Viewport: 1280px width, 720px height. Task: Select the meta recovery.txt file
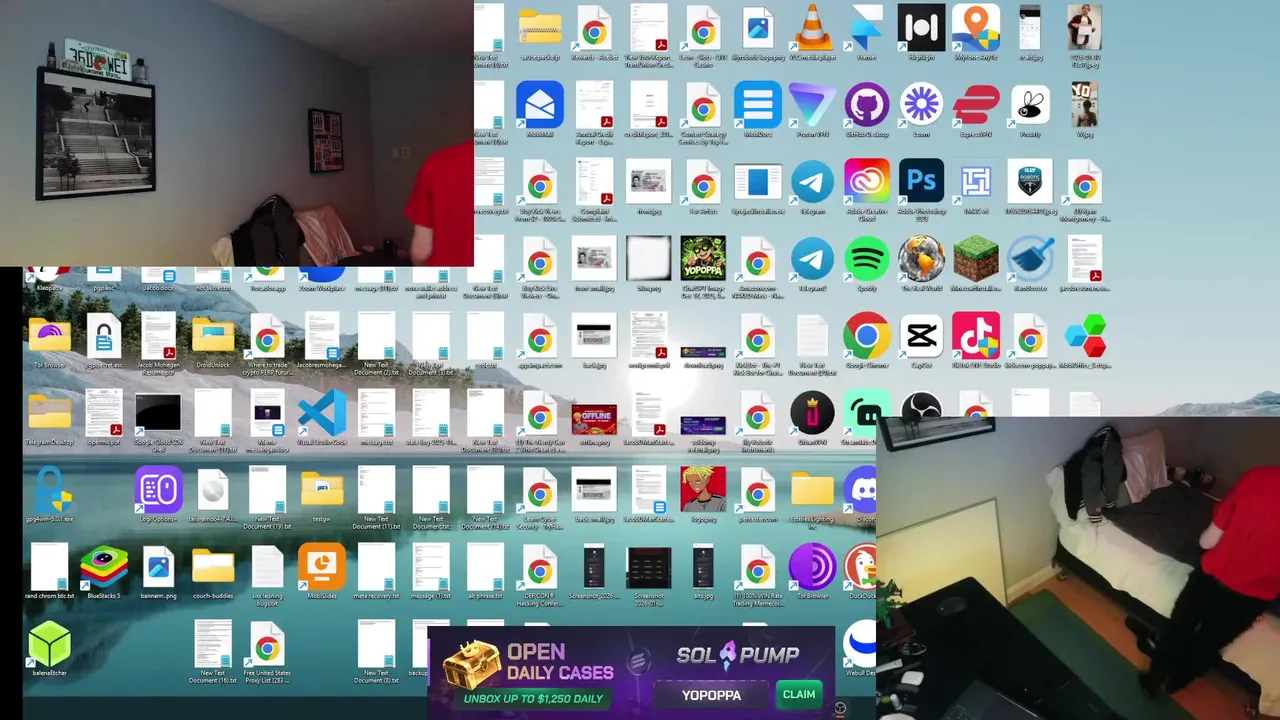point(376,568)
